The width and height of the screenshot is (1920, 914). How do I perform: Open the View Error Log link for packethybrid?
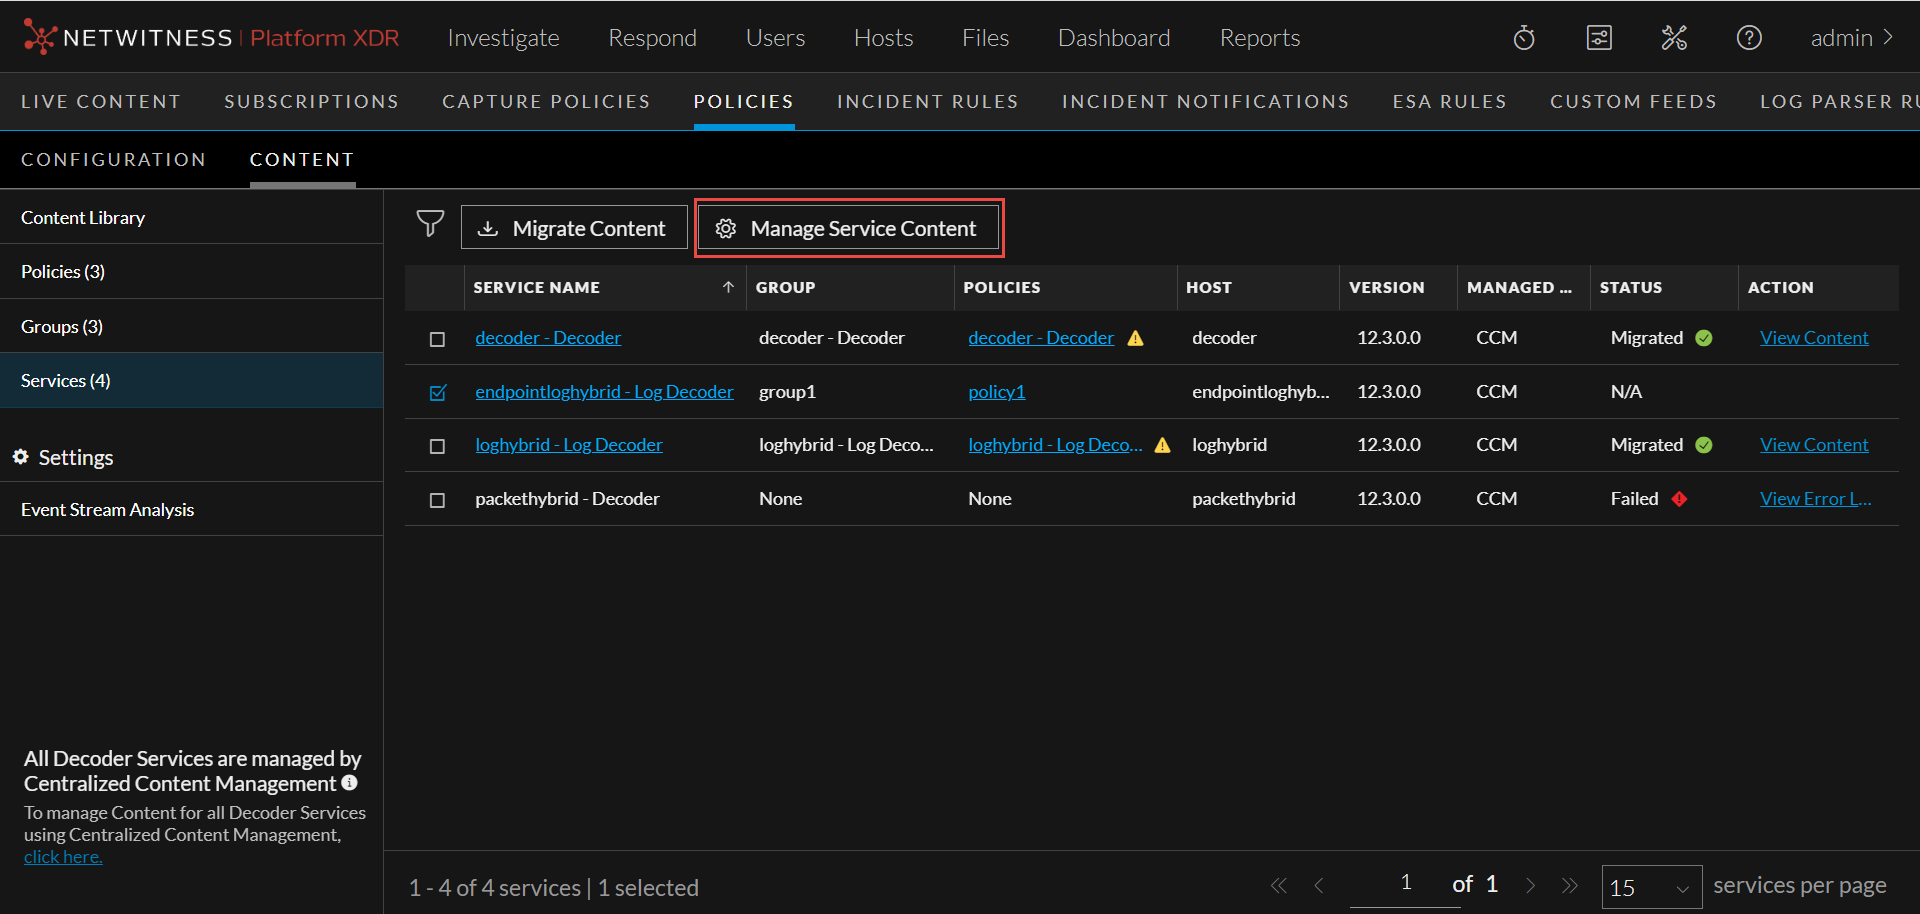click(1815, 498)
